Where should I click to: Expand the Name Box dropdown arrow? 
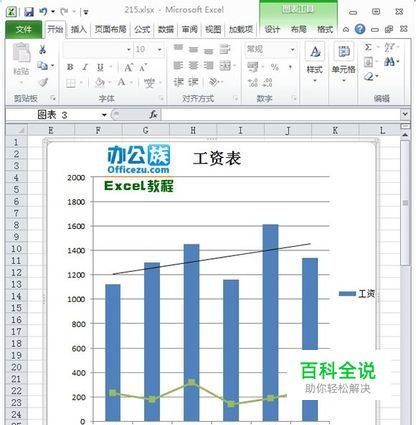tap(104, 115)
